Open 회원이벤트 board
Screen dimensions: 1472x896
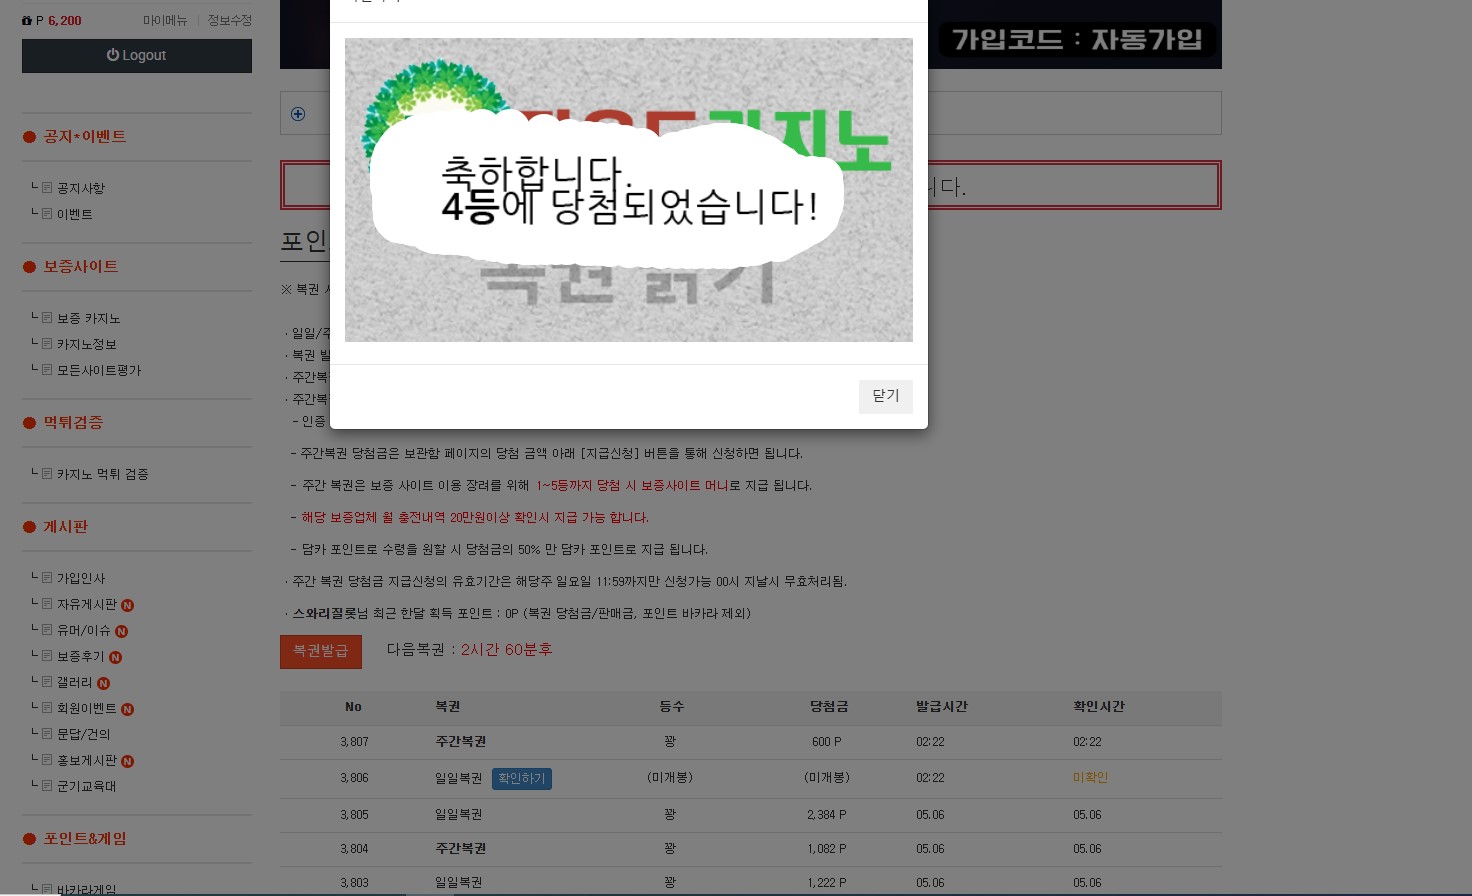click(x=87, y=708)
